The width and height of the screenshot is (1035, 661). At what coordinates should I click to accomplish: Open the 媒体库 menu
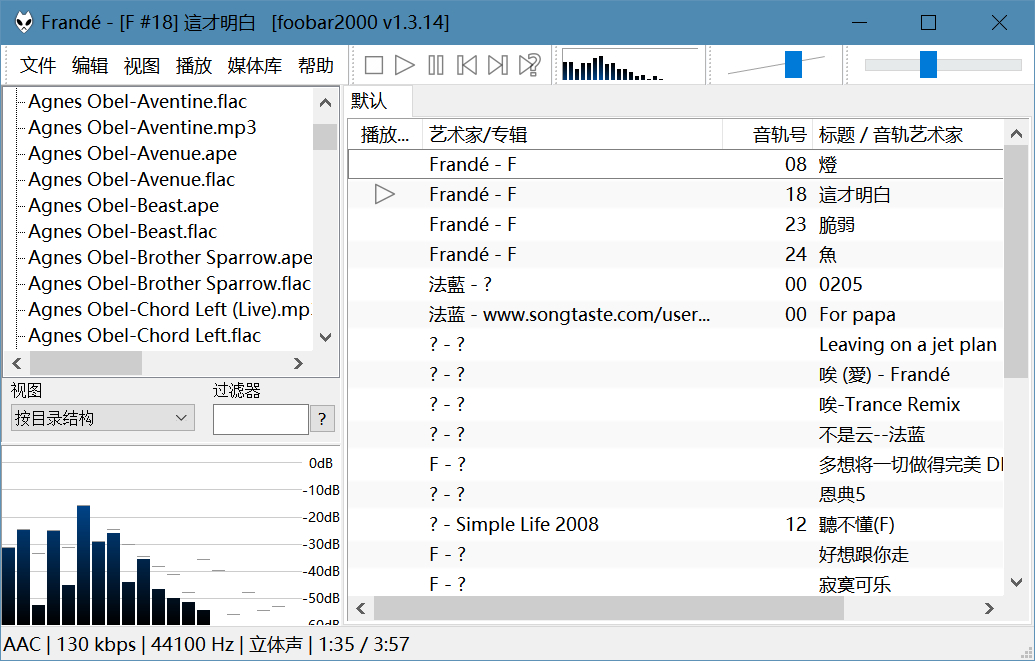coord(255,65)
